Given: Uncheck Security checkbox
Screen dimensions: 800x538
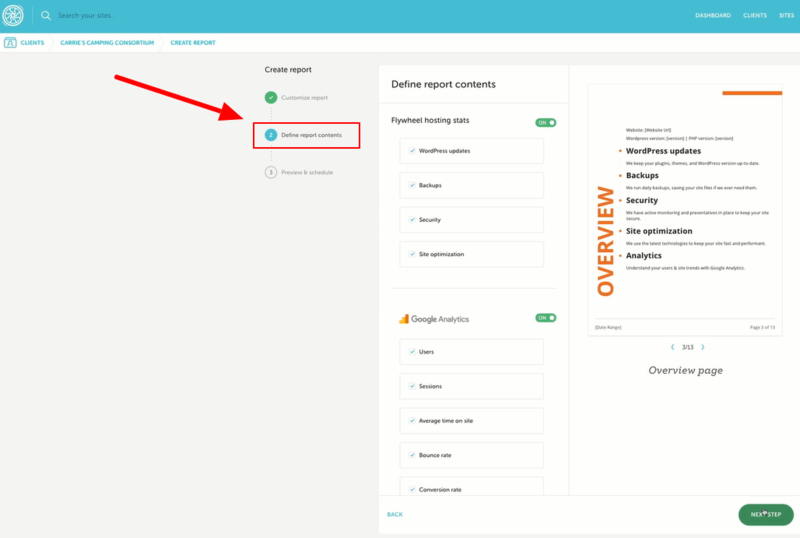Looking at the screenshot, I should [x=412, y=219].
